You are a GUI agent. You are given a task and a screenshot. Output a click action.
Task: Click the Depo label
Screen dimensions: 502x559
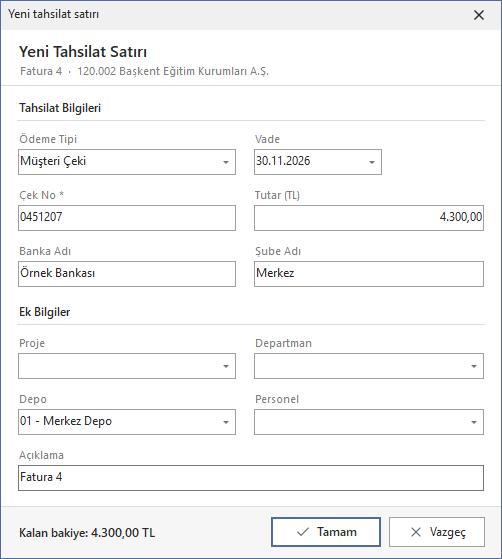point(33,399)
